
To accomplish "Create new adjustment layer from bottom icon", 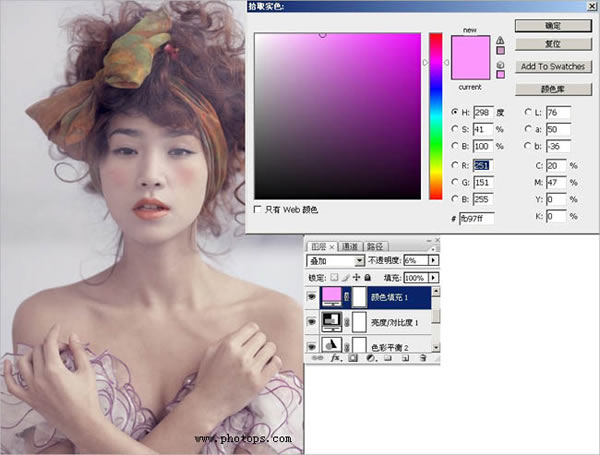I will tap(370, 356).
